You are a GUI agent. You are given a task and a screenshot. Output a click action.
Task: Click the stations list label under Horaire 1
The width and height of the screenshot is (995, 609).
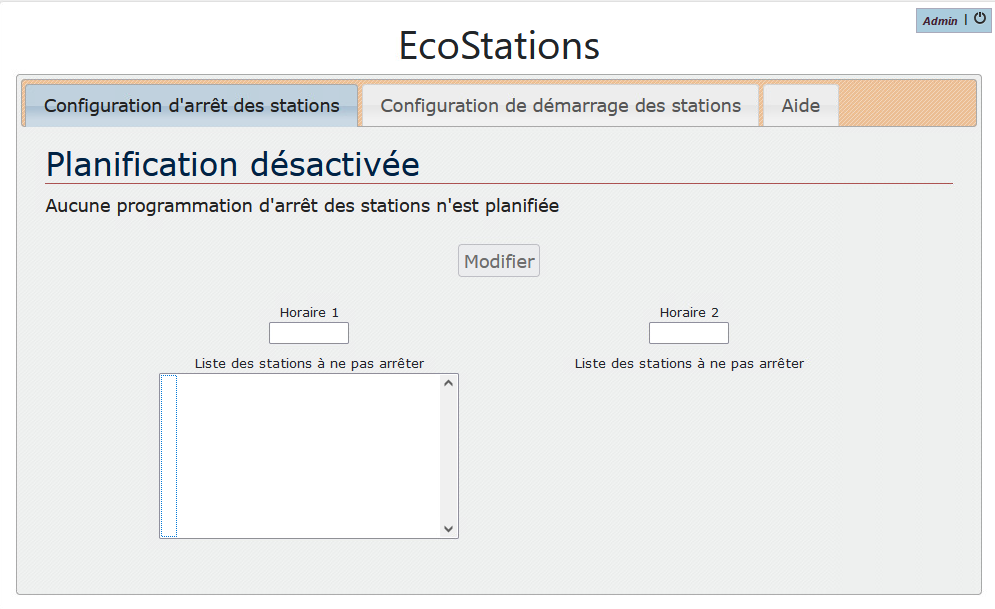coord(309,364)
